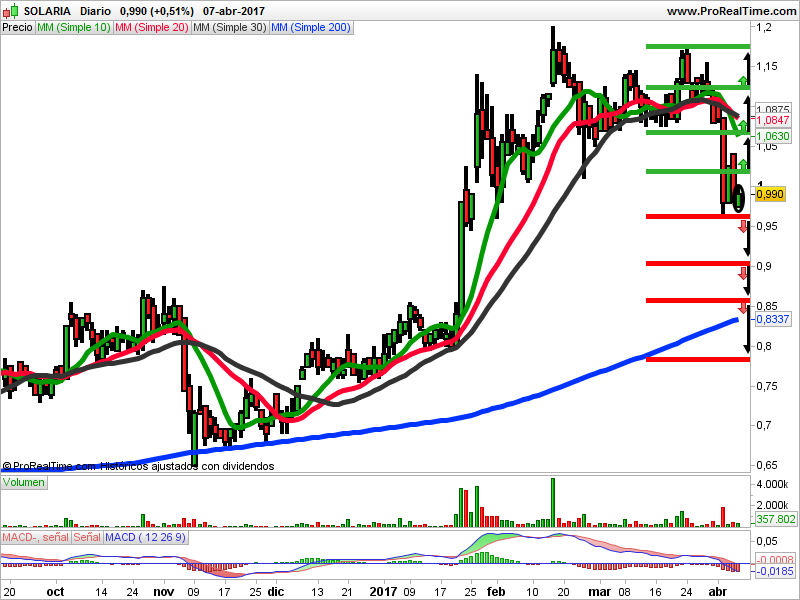
Task: Click the blue 0,8337 moving average tag
Action: click(773, 319)
